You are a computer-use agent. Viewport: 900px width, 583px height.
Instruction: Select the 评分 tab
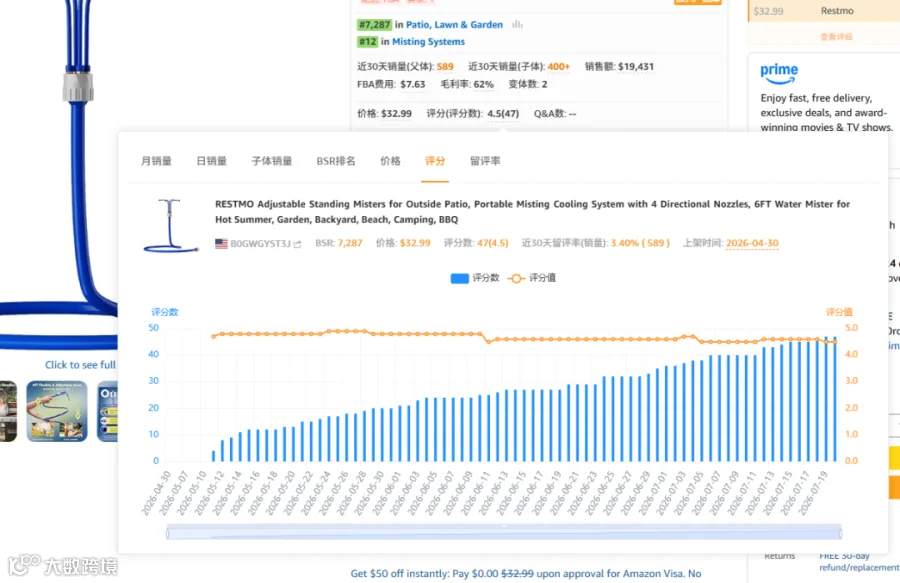point(435,161)
